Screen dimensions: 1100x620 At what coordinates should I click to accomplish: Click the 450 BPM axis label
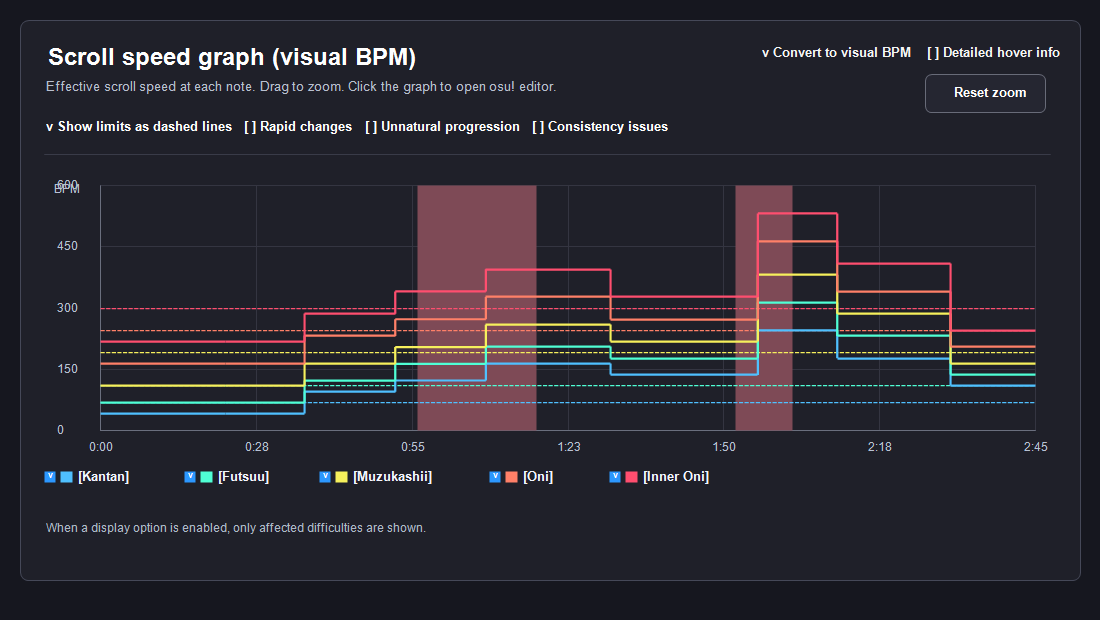coord(67,246)
